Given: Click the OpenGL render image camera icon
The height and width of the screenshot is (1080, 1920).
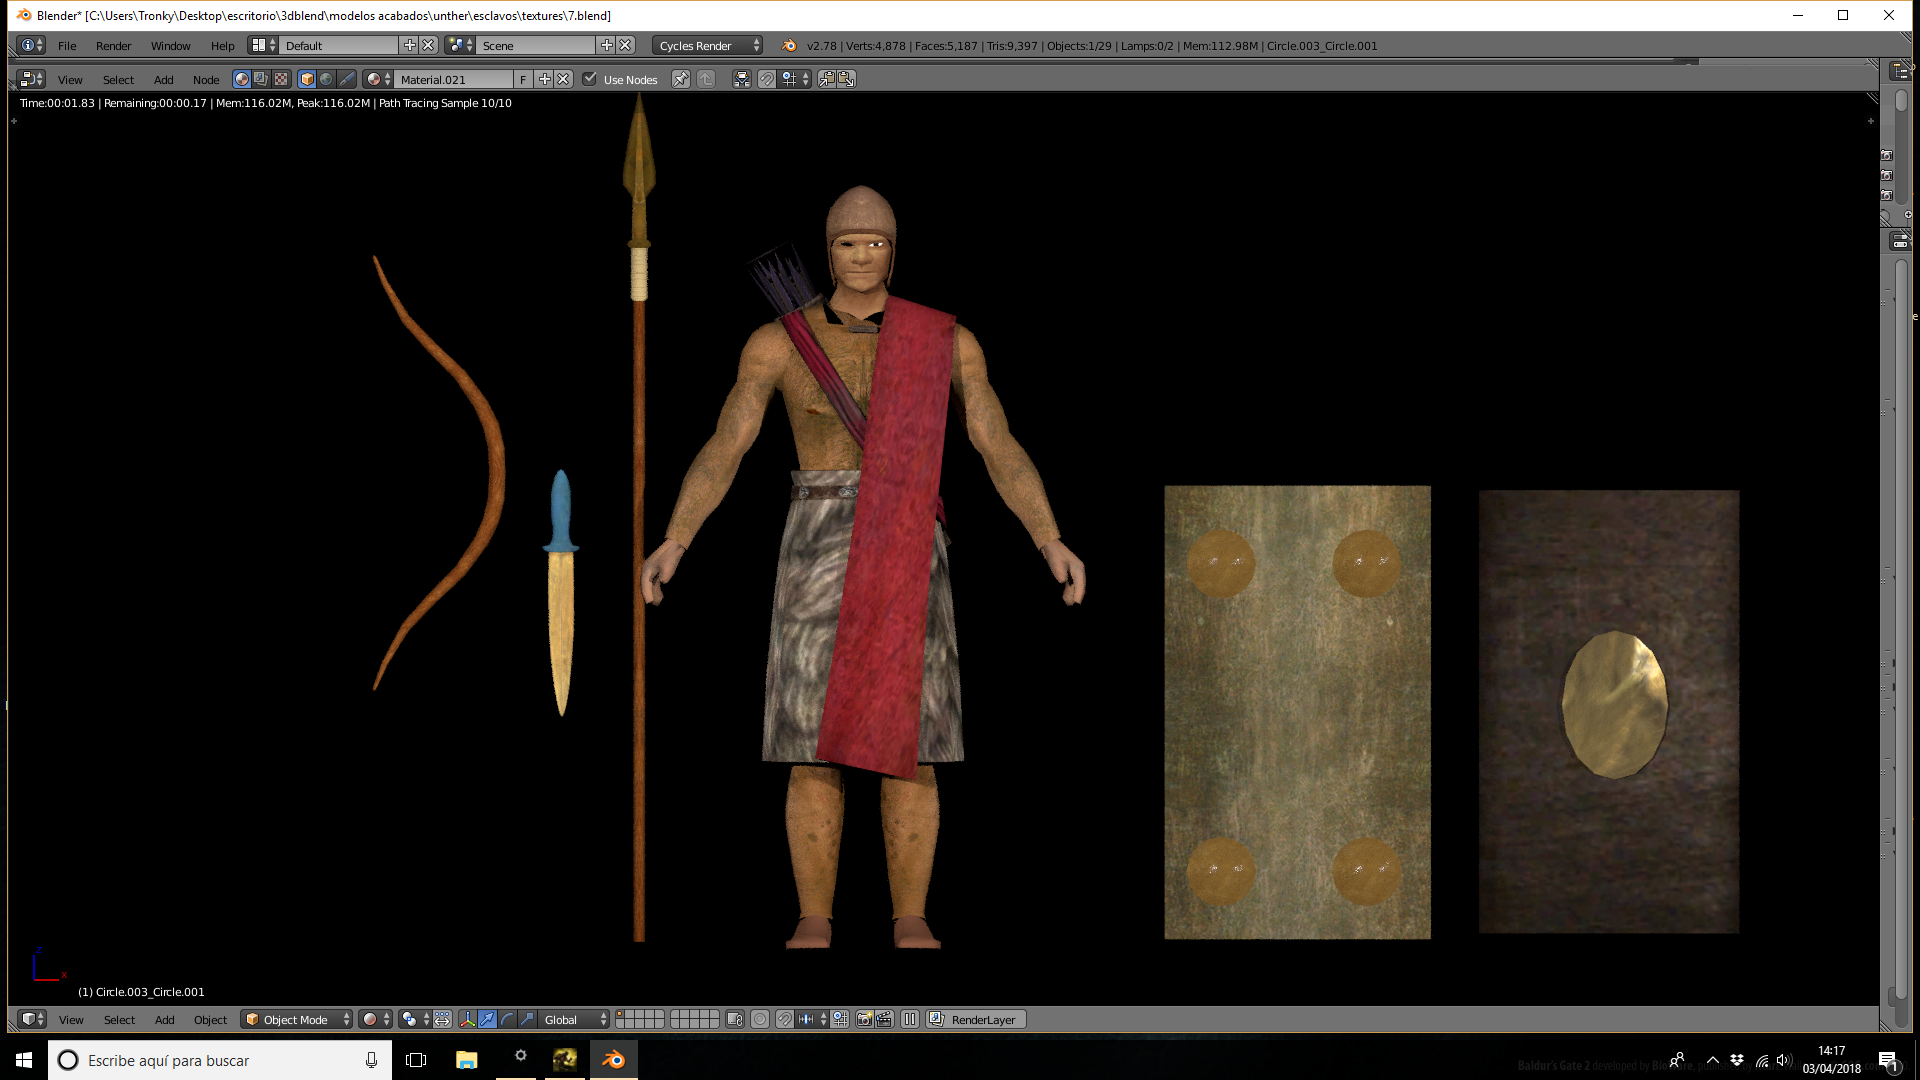Looking at the screenshot, I should pos(864,1019).
